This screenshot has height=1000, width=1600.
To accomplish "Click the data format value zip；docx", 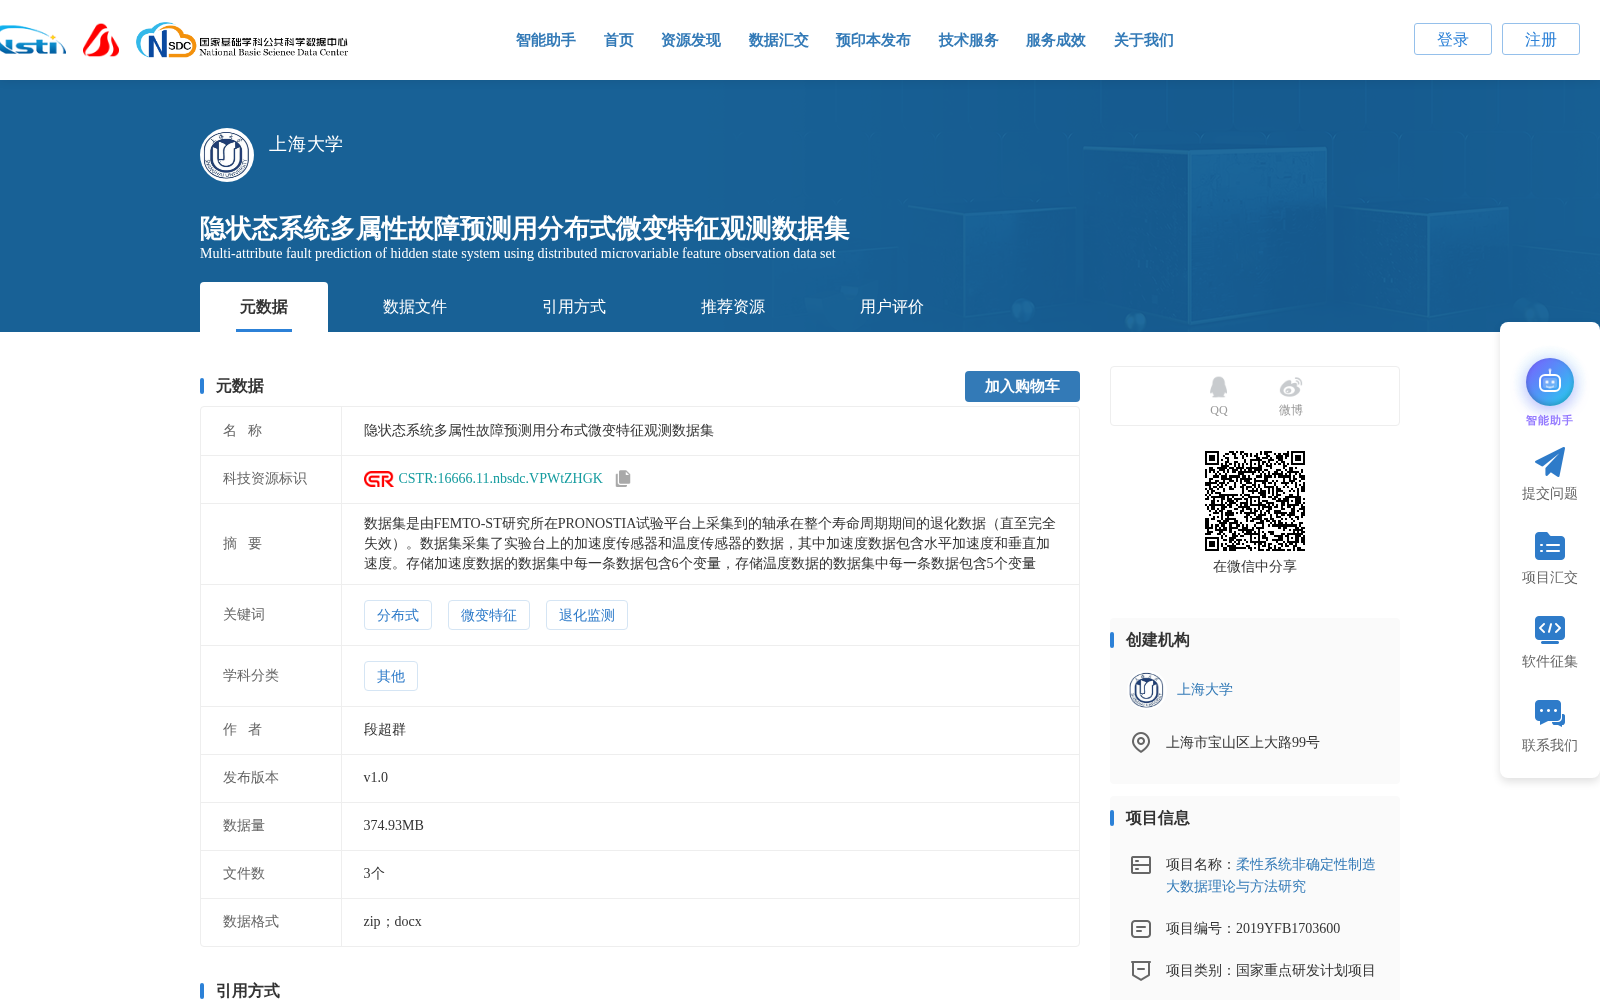I will (393, 922).
